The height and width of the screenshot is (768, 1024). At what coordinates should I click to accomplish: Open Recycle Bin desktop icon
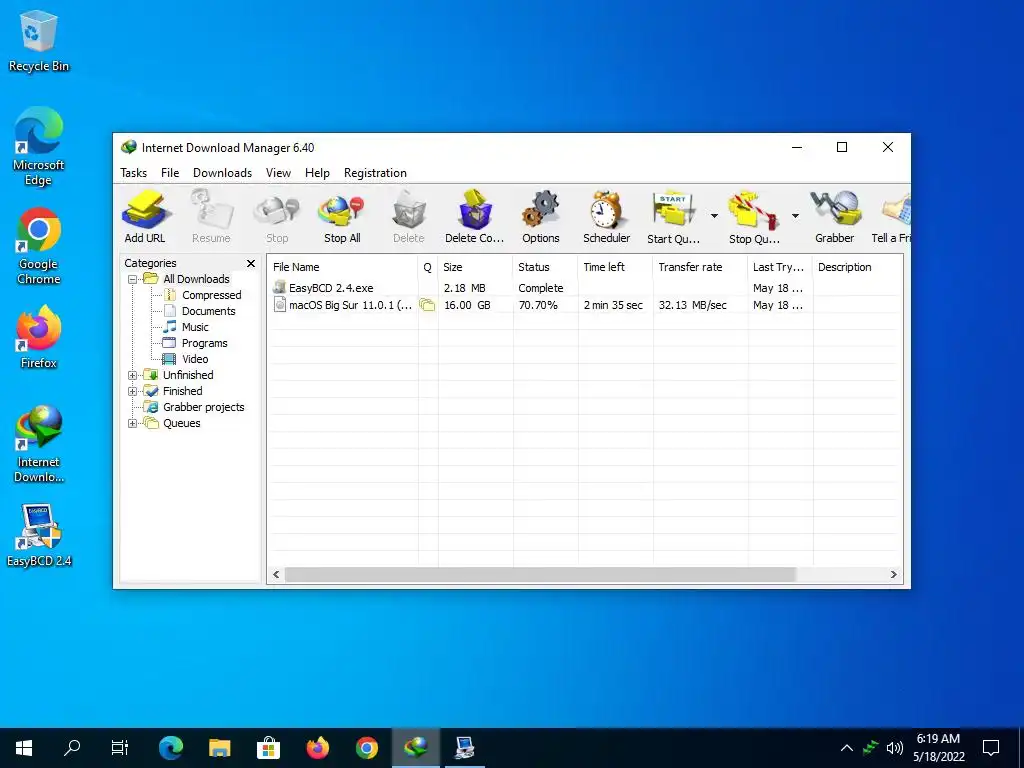tap(39, 41)
